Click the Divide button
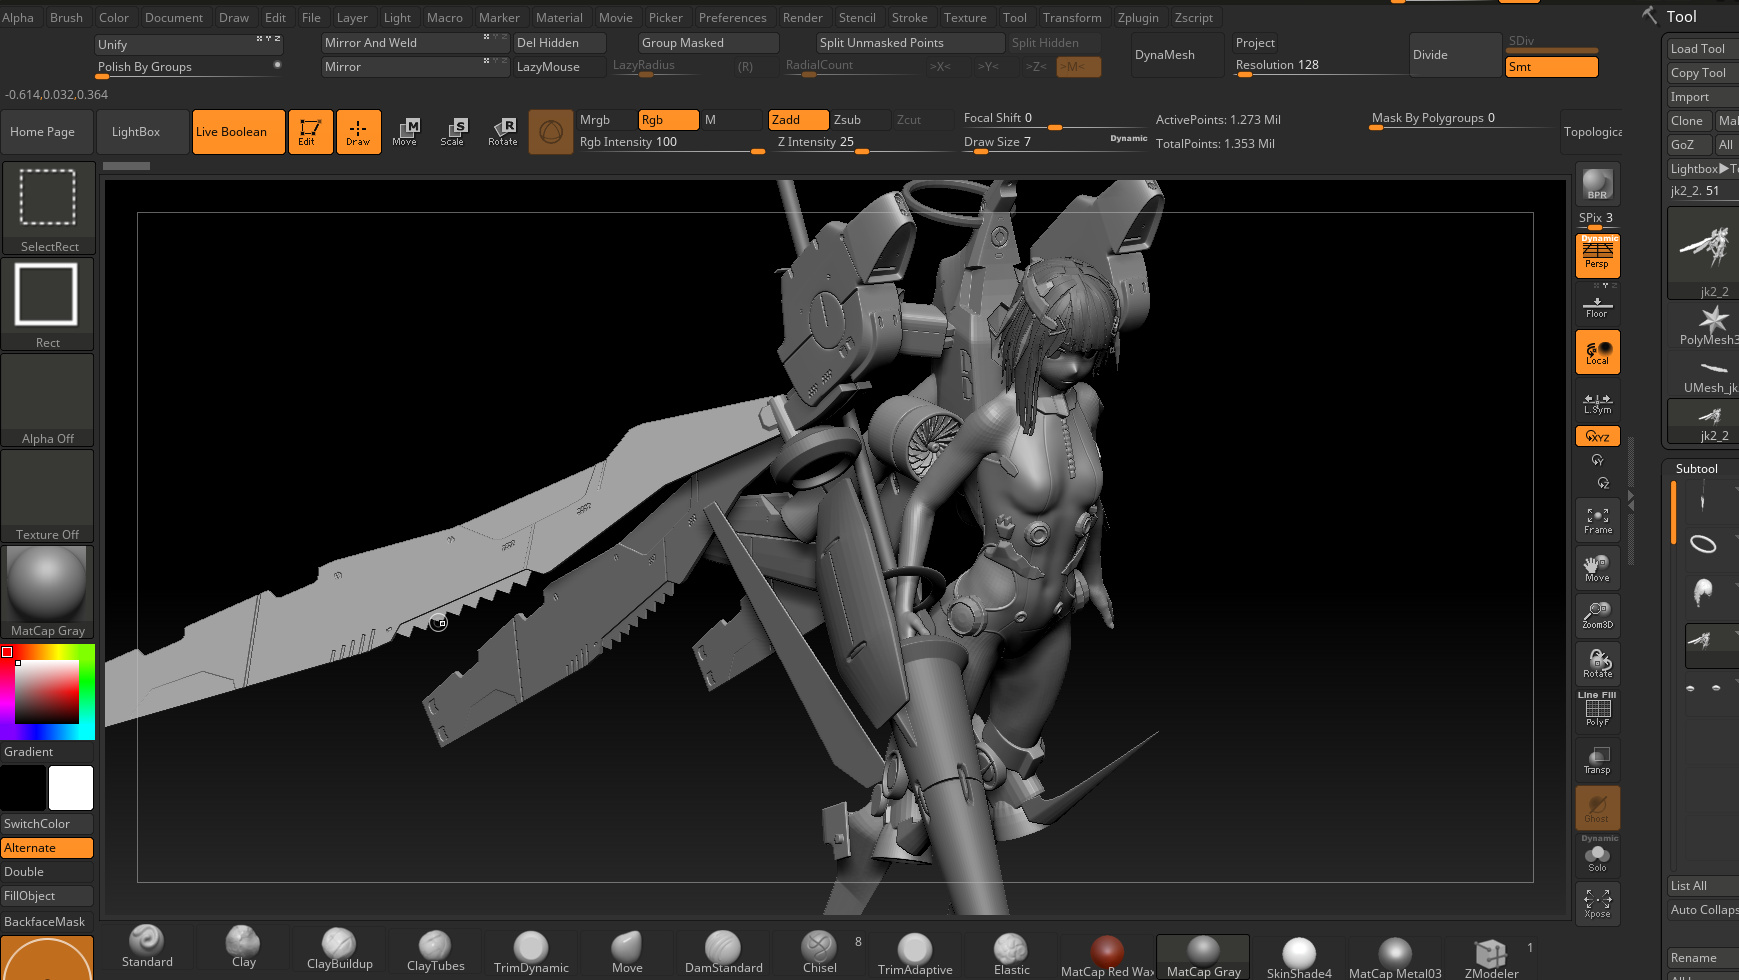 pyautogui.click(x=1455, y=55)
